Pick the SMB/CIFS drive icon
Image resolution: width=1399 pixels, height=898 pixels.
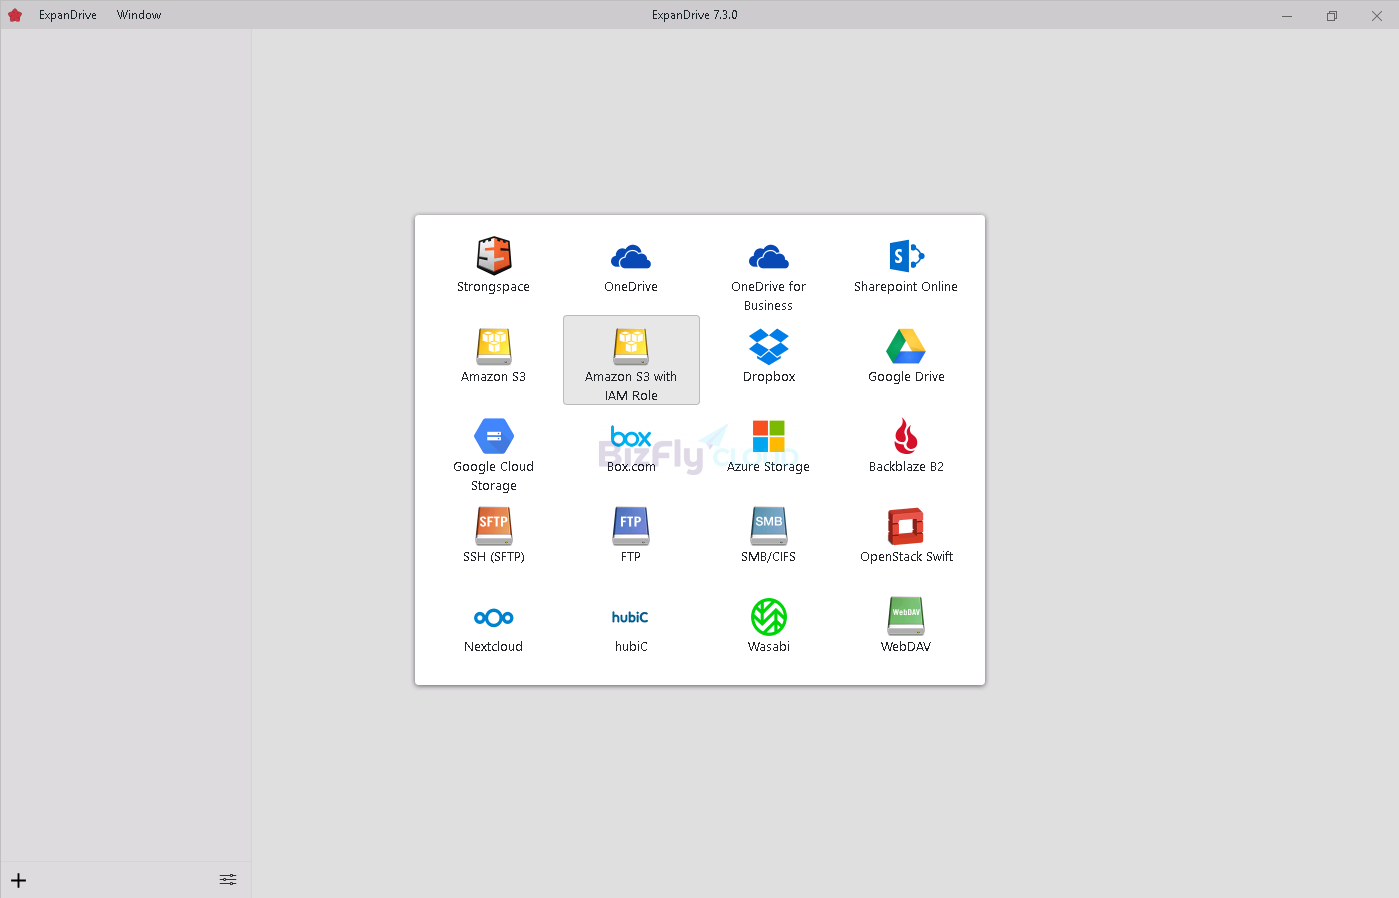click(769, 526)
